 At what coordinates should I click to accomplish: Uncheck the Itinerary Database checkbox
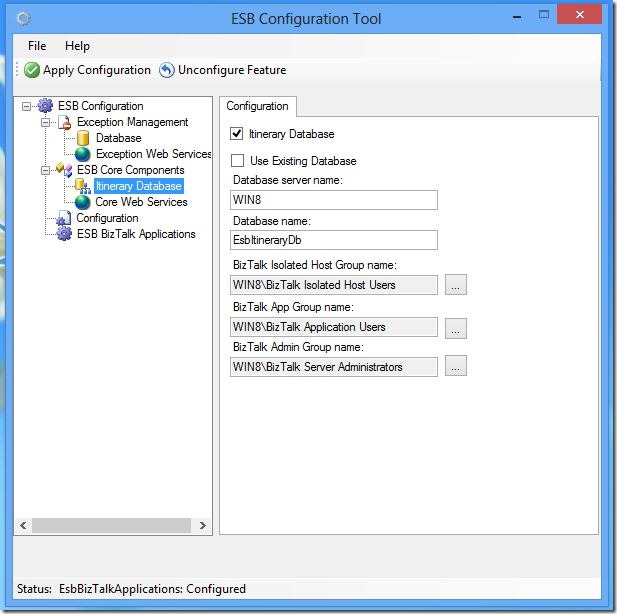pyautogui.click(x=236, y=134)
